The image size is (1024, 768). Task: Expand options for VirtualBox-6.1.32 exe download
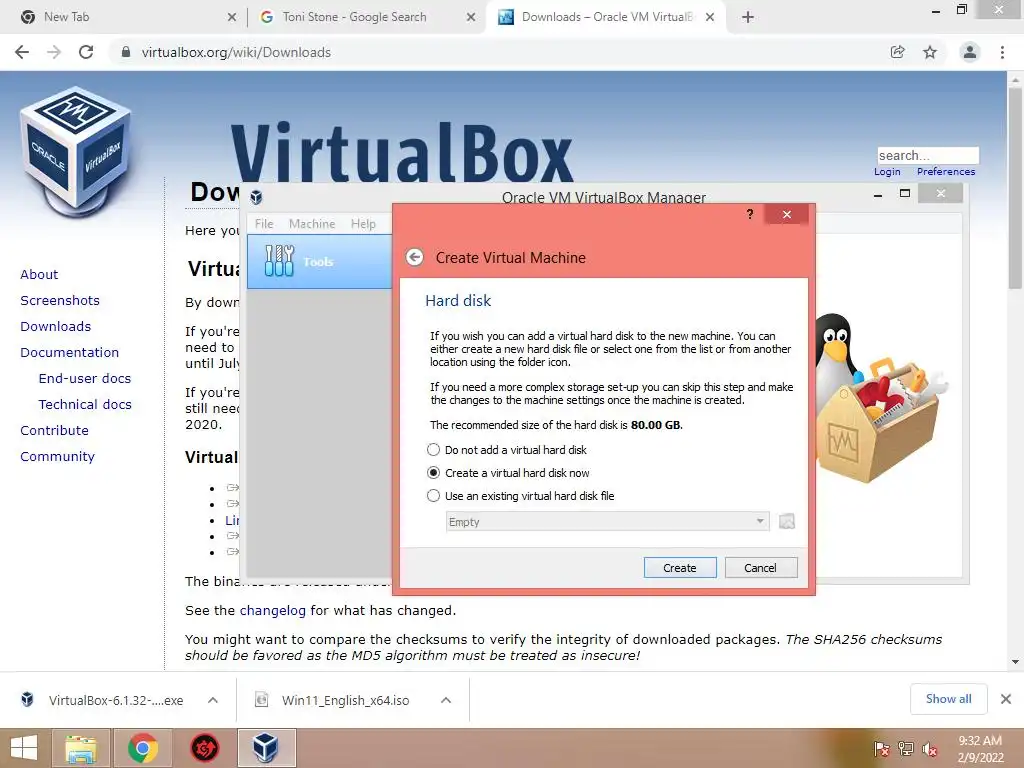[x=213, y=700]
